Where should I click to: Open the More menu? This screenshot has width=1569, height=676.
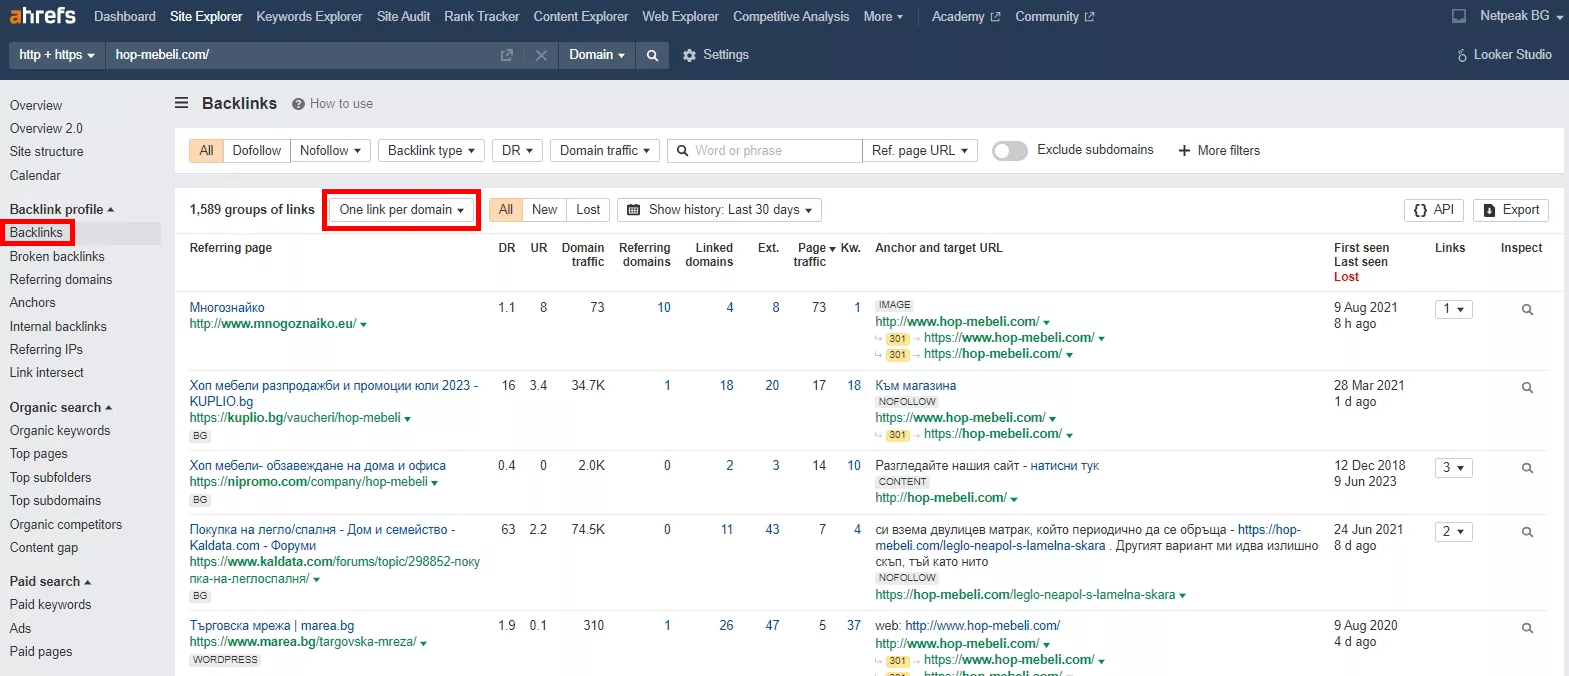click(x=883, y=16)
